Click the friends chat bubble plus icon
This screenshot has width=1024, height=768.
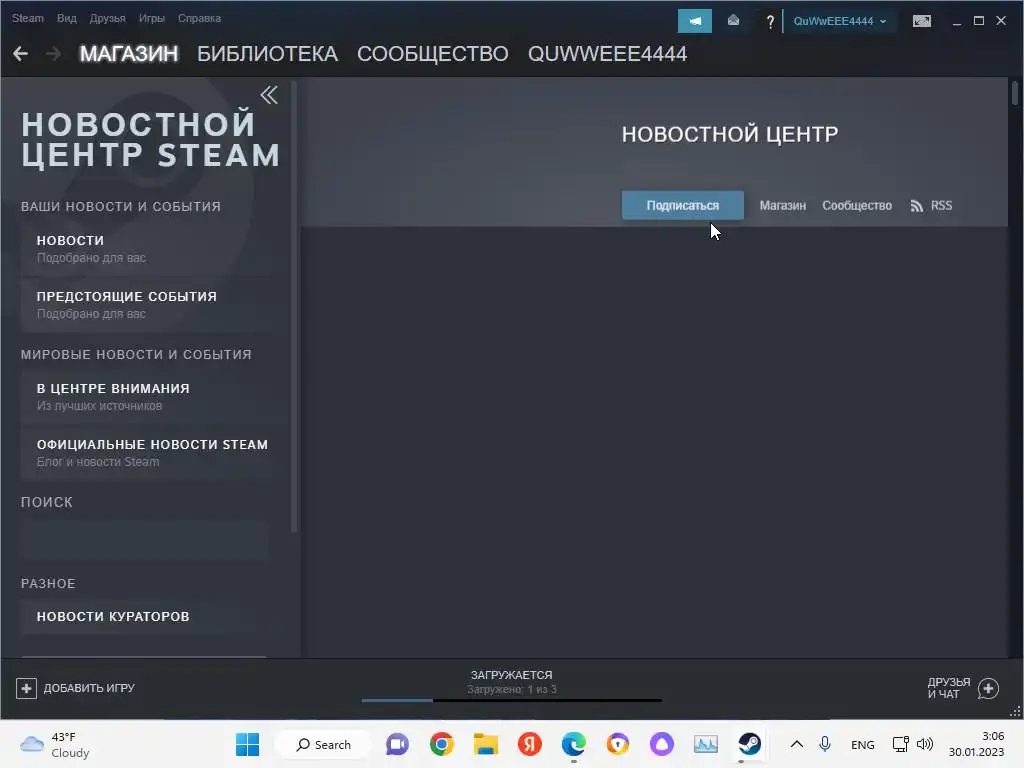(x=988, y=688)
